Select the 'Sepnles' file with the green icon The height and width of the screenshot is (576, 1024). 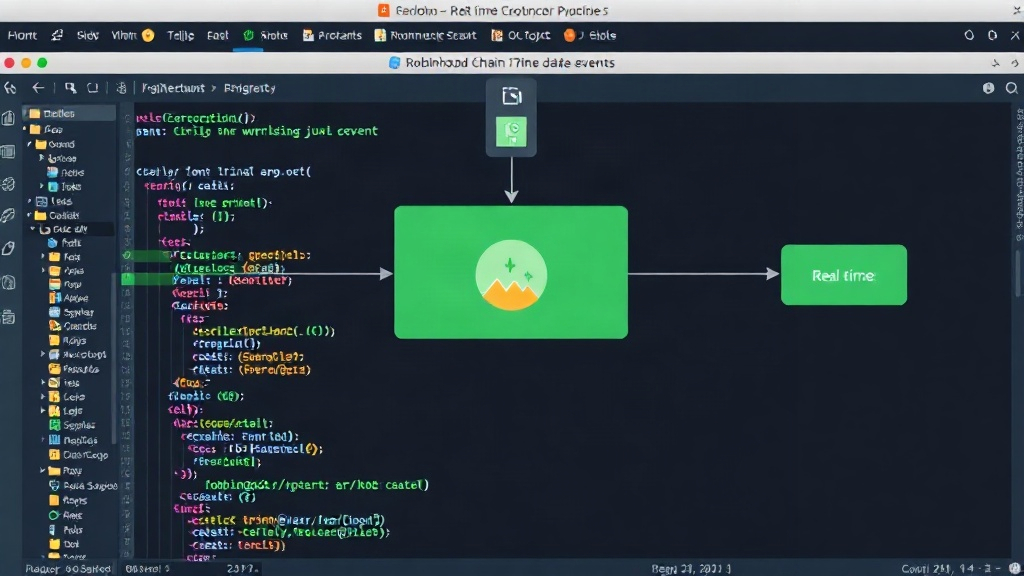(x=72, y=425)
